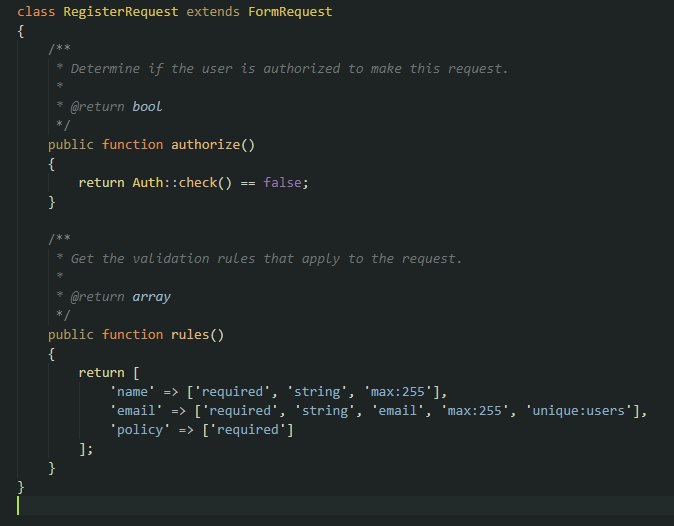674x526 pixels.
Task: Click 'public' before function rules
Action: 70,335
